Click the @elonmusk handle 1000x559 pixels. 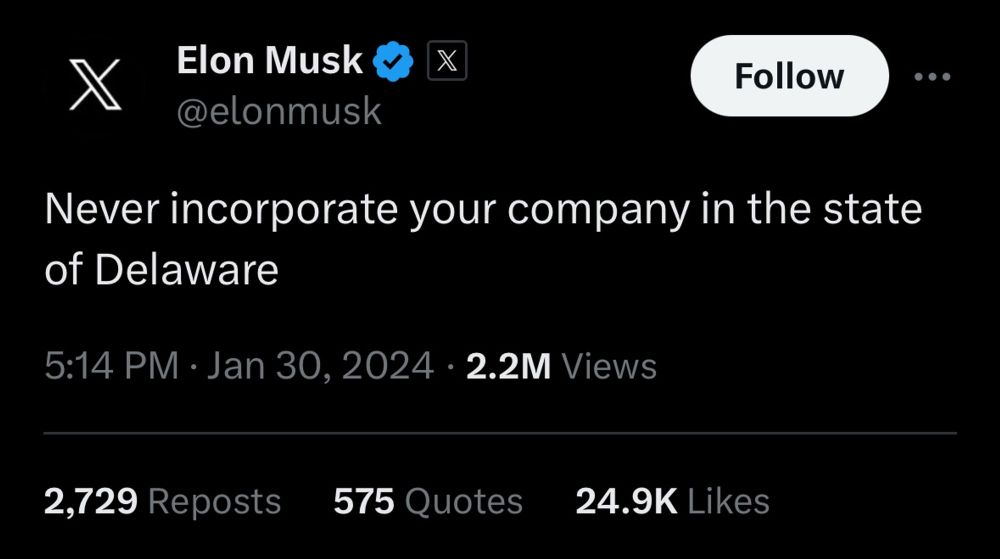pos(279,111)
